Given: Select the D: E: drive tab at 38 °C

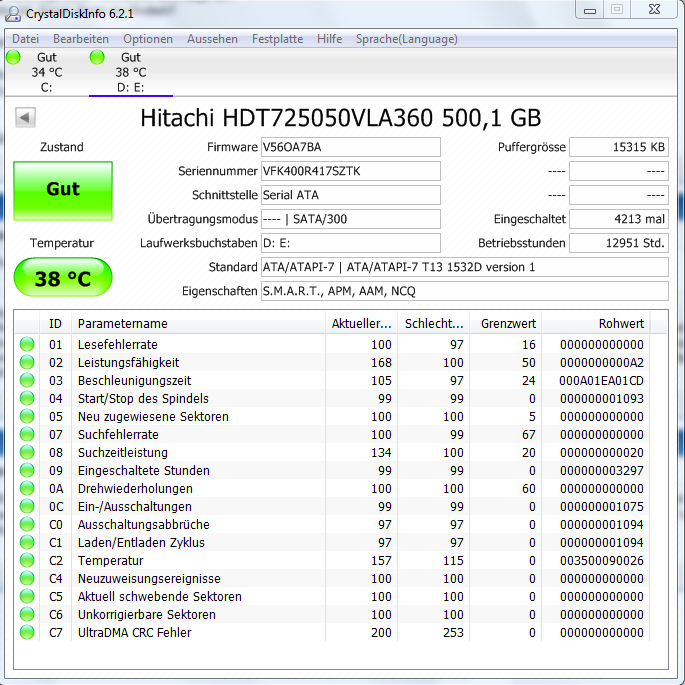Looking at the screenshot, I should click(131, 72).
